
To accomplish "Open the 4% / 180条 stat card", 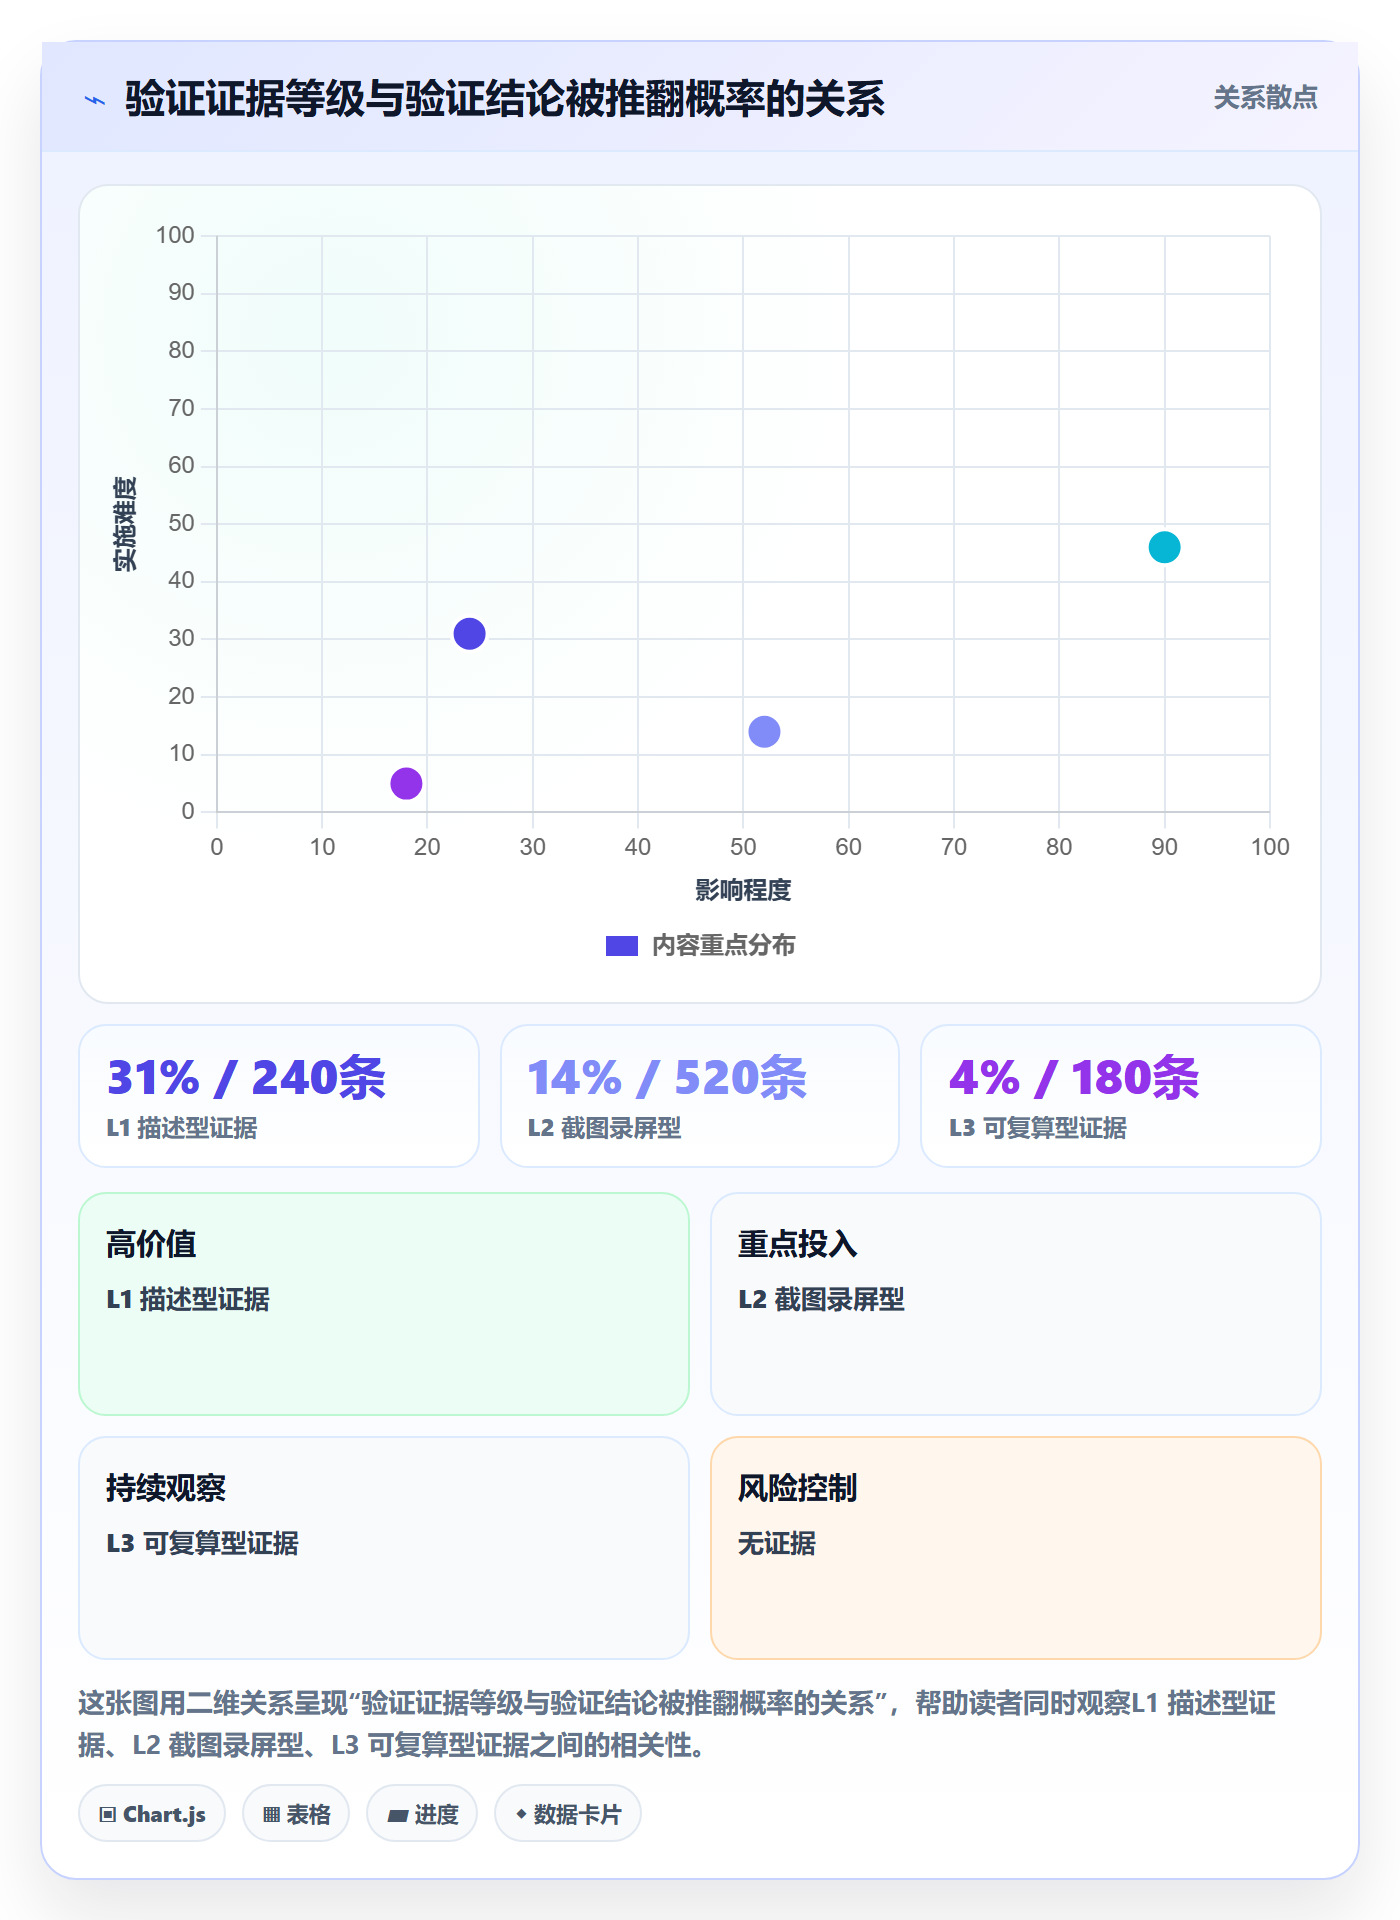I will tap(1121, 1096).
